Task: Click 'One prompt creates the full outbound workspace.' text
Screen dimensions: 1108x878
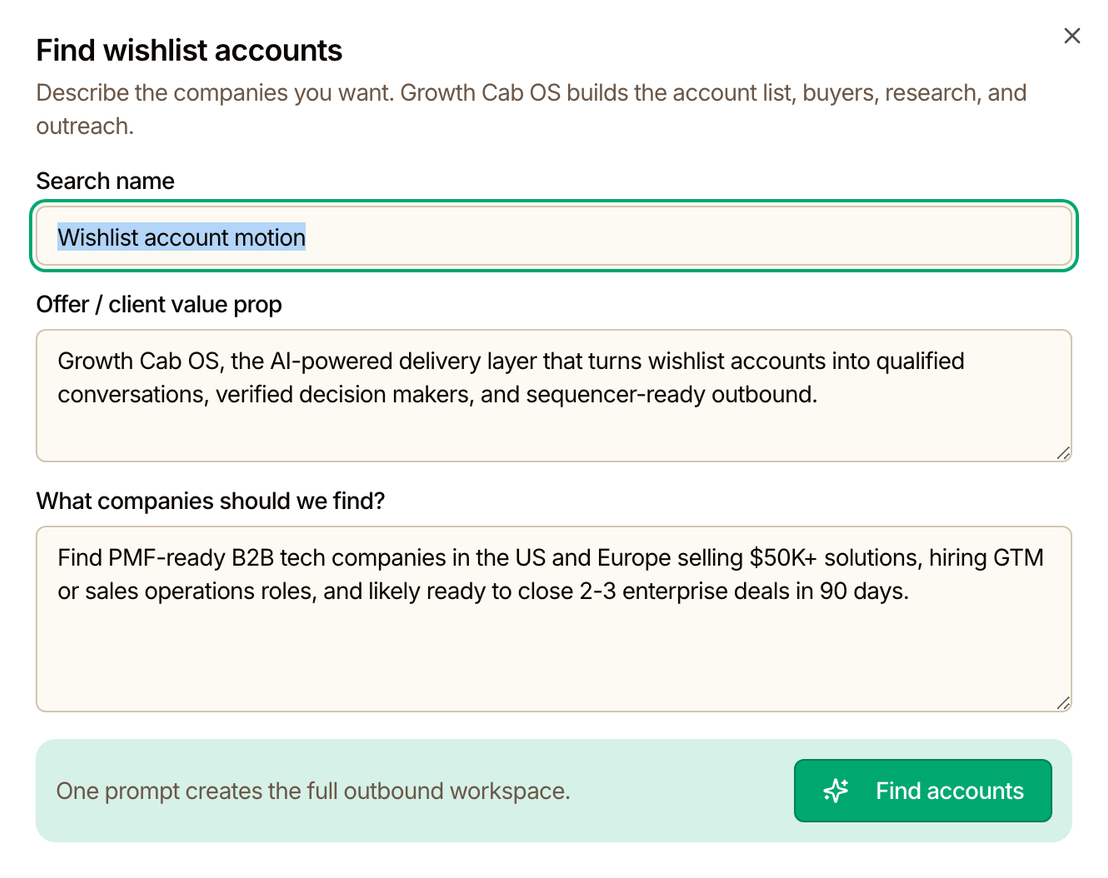Action: pos(313,791)
